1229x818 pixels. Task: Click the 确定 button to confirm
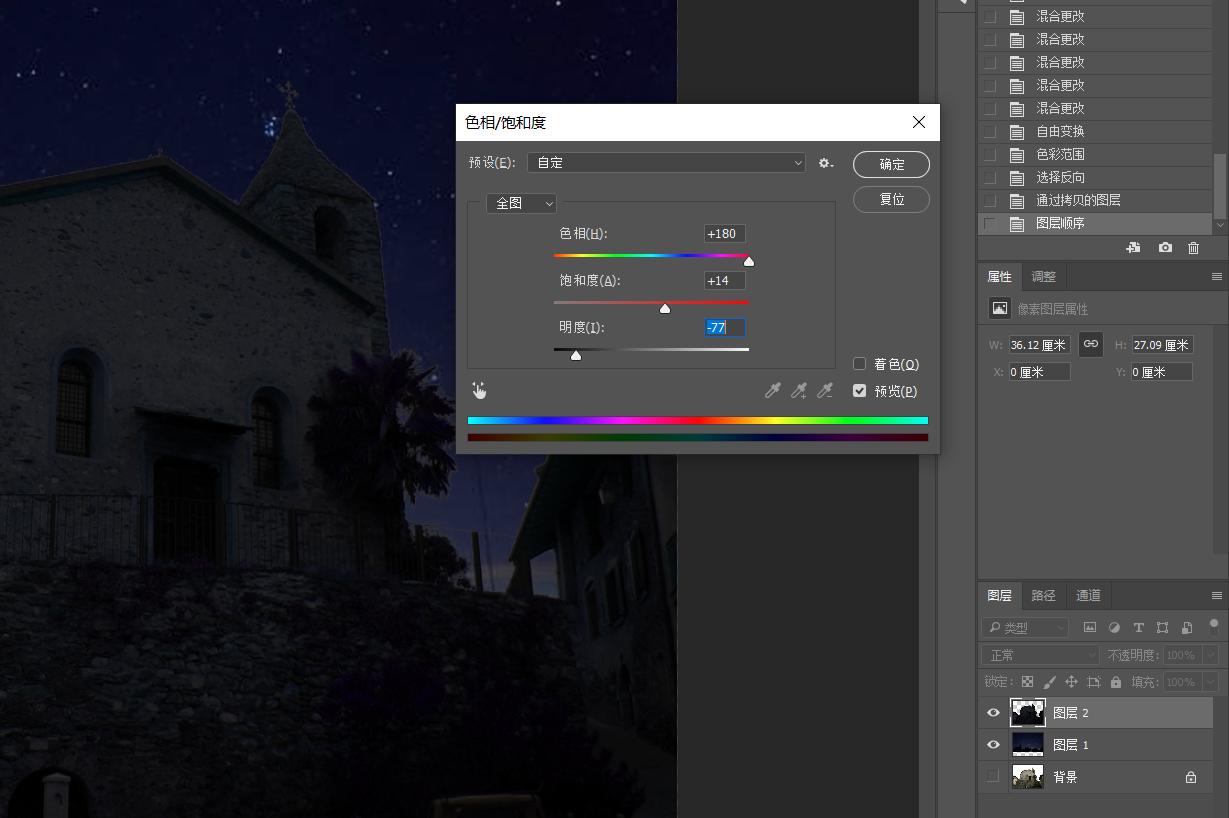click(891, 165)
